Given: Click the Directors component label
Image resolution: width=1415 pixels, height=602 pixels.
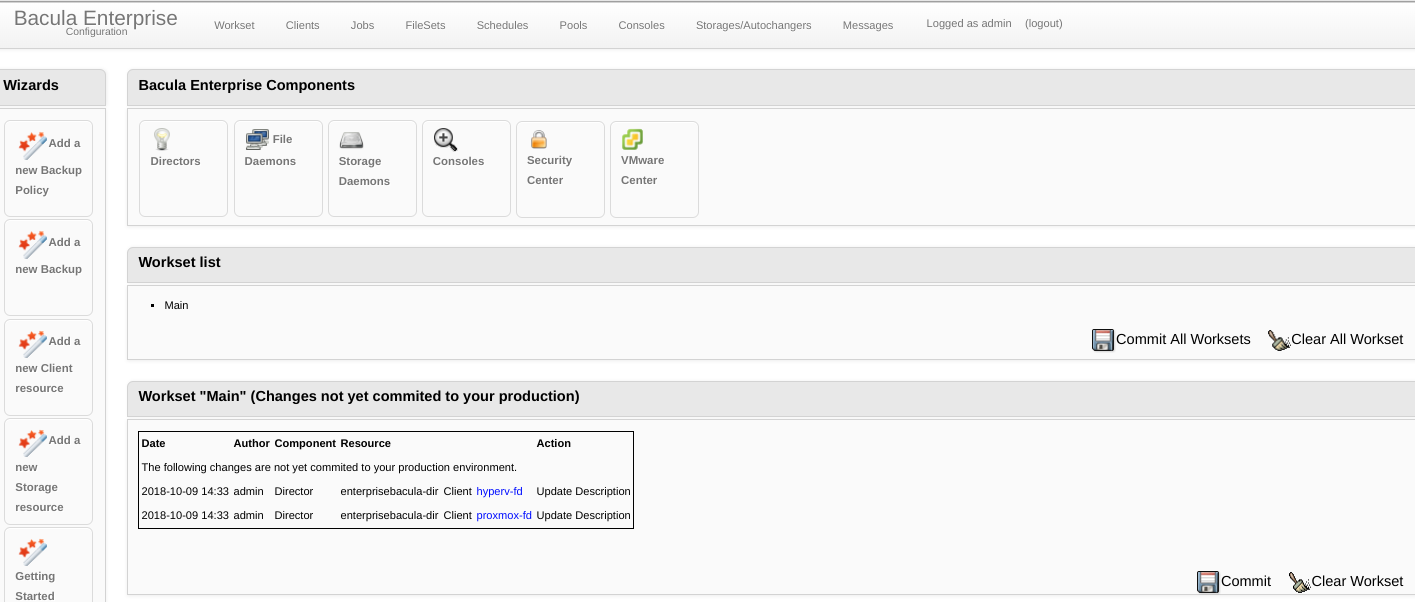Looking at the screenshot, I should coord(175,161).
